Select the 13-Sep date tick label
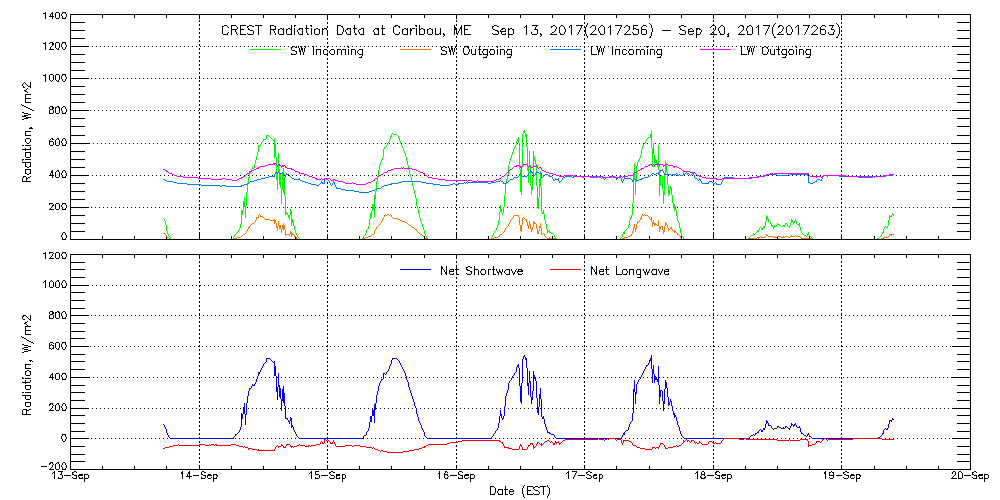Image resolution: width=1000 pixels, height=500 pixels. (70, 477)
